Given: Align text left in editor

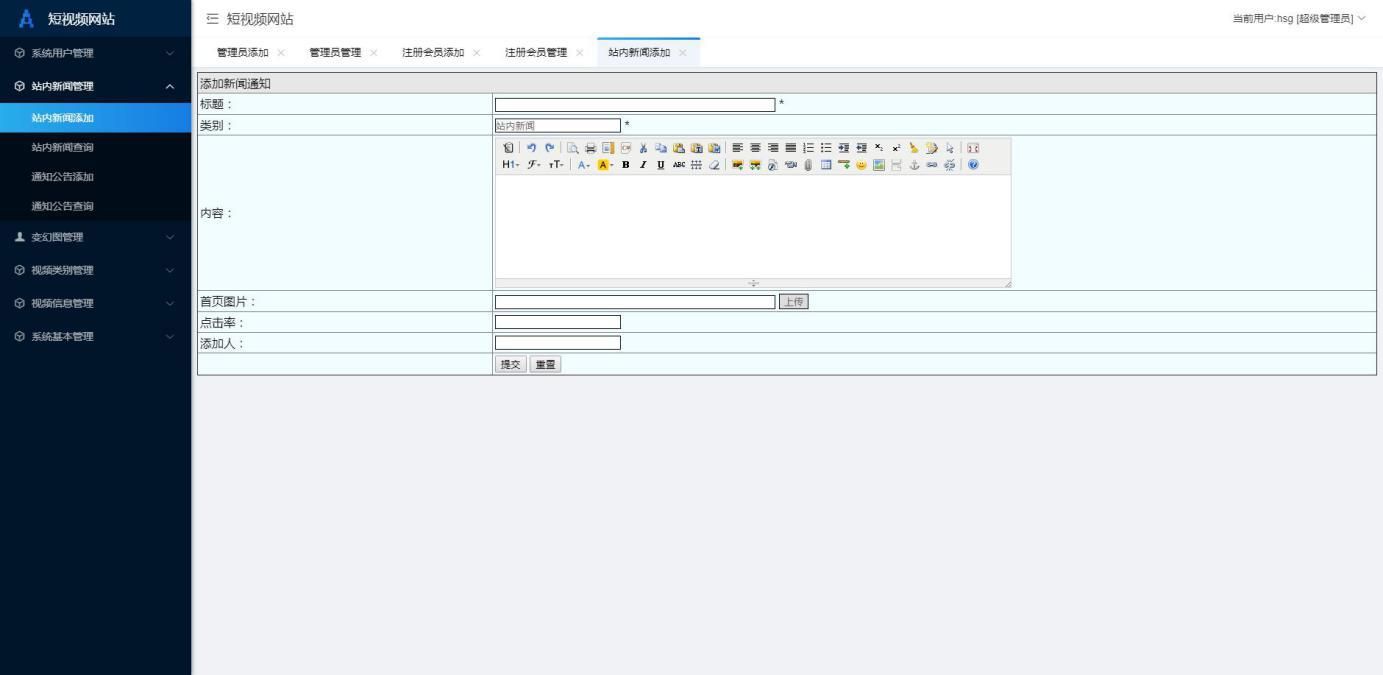Looking at the screenshot, I should pyautogui.click(x=737, y=148).
